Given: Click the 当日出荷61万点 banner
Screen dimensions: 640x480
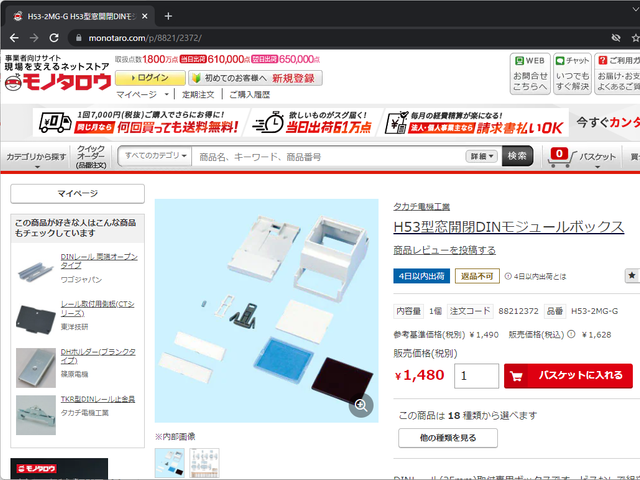Looking at the screenshot, I should coord(313,122).
